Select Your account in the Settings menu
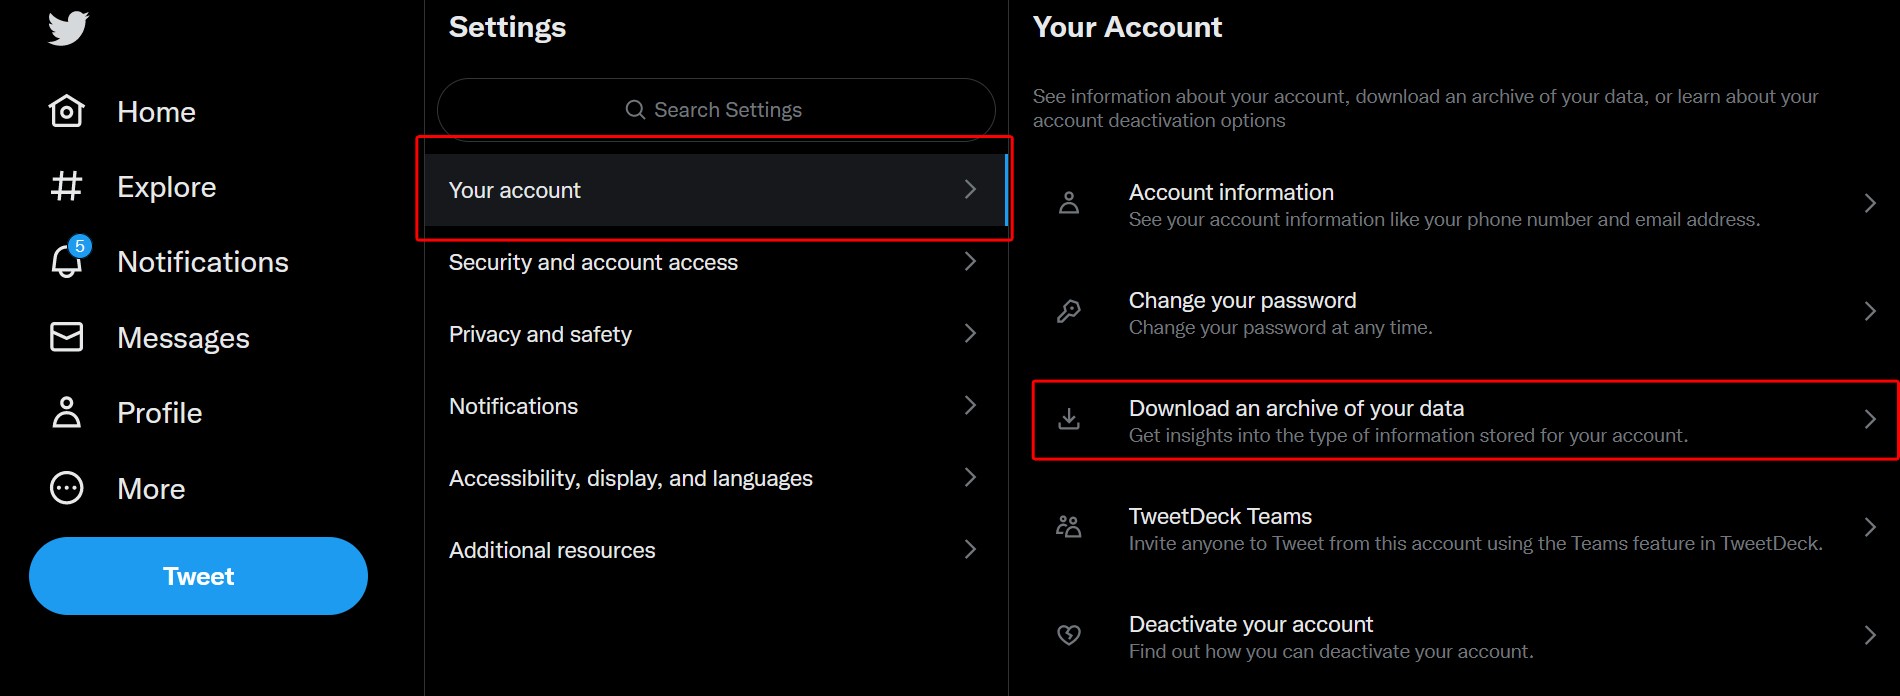This screenshot has width=1900, height=696. click(x=714, y=189)
